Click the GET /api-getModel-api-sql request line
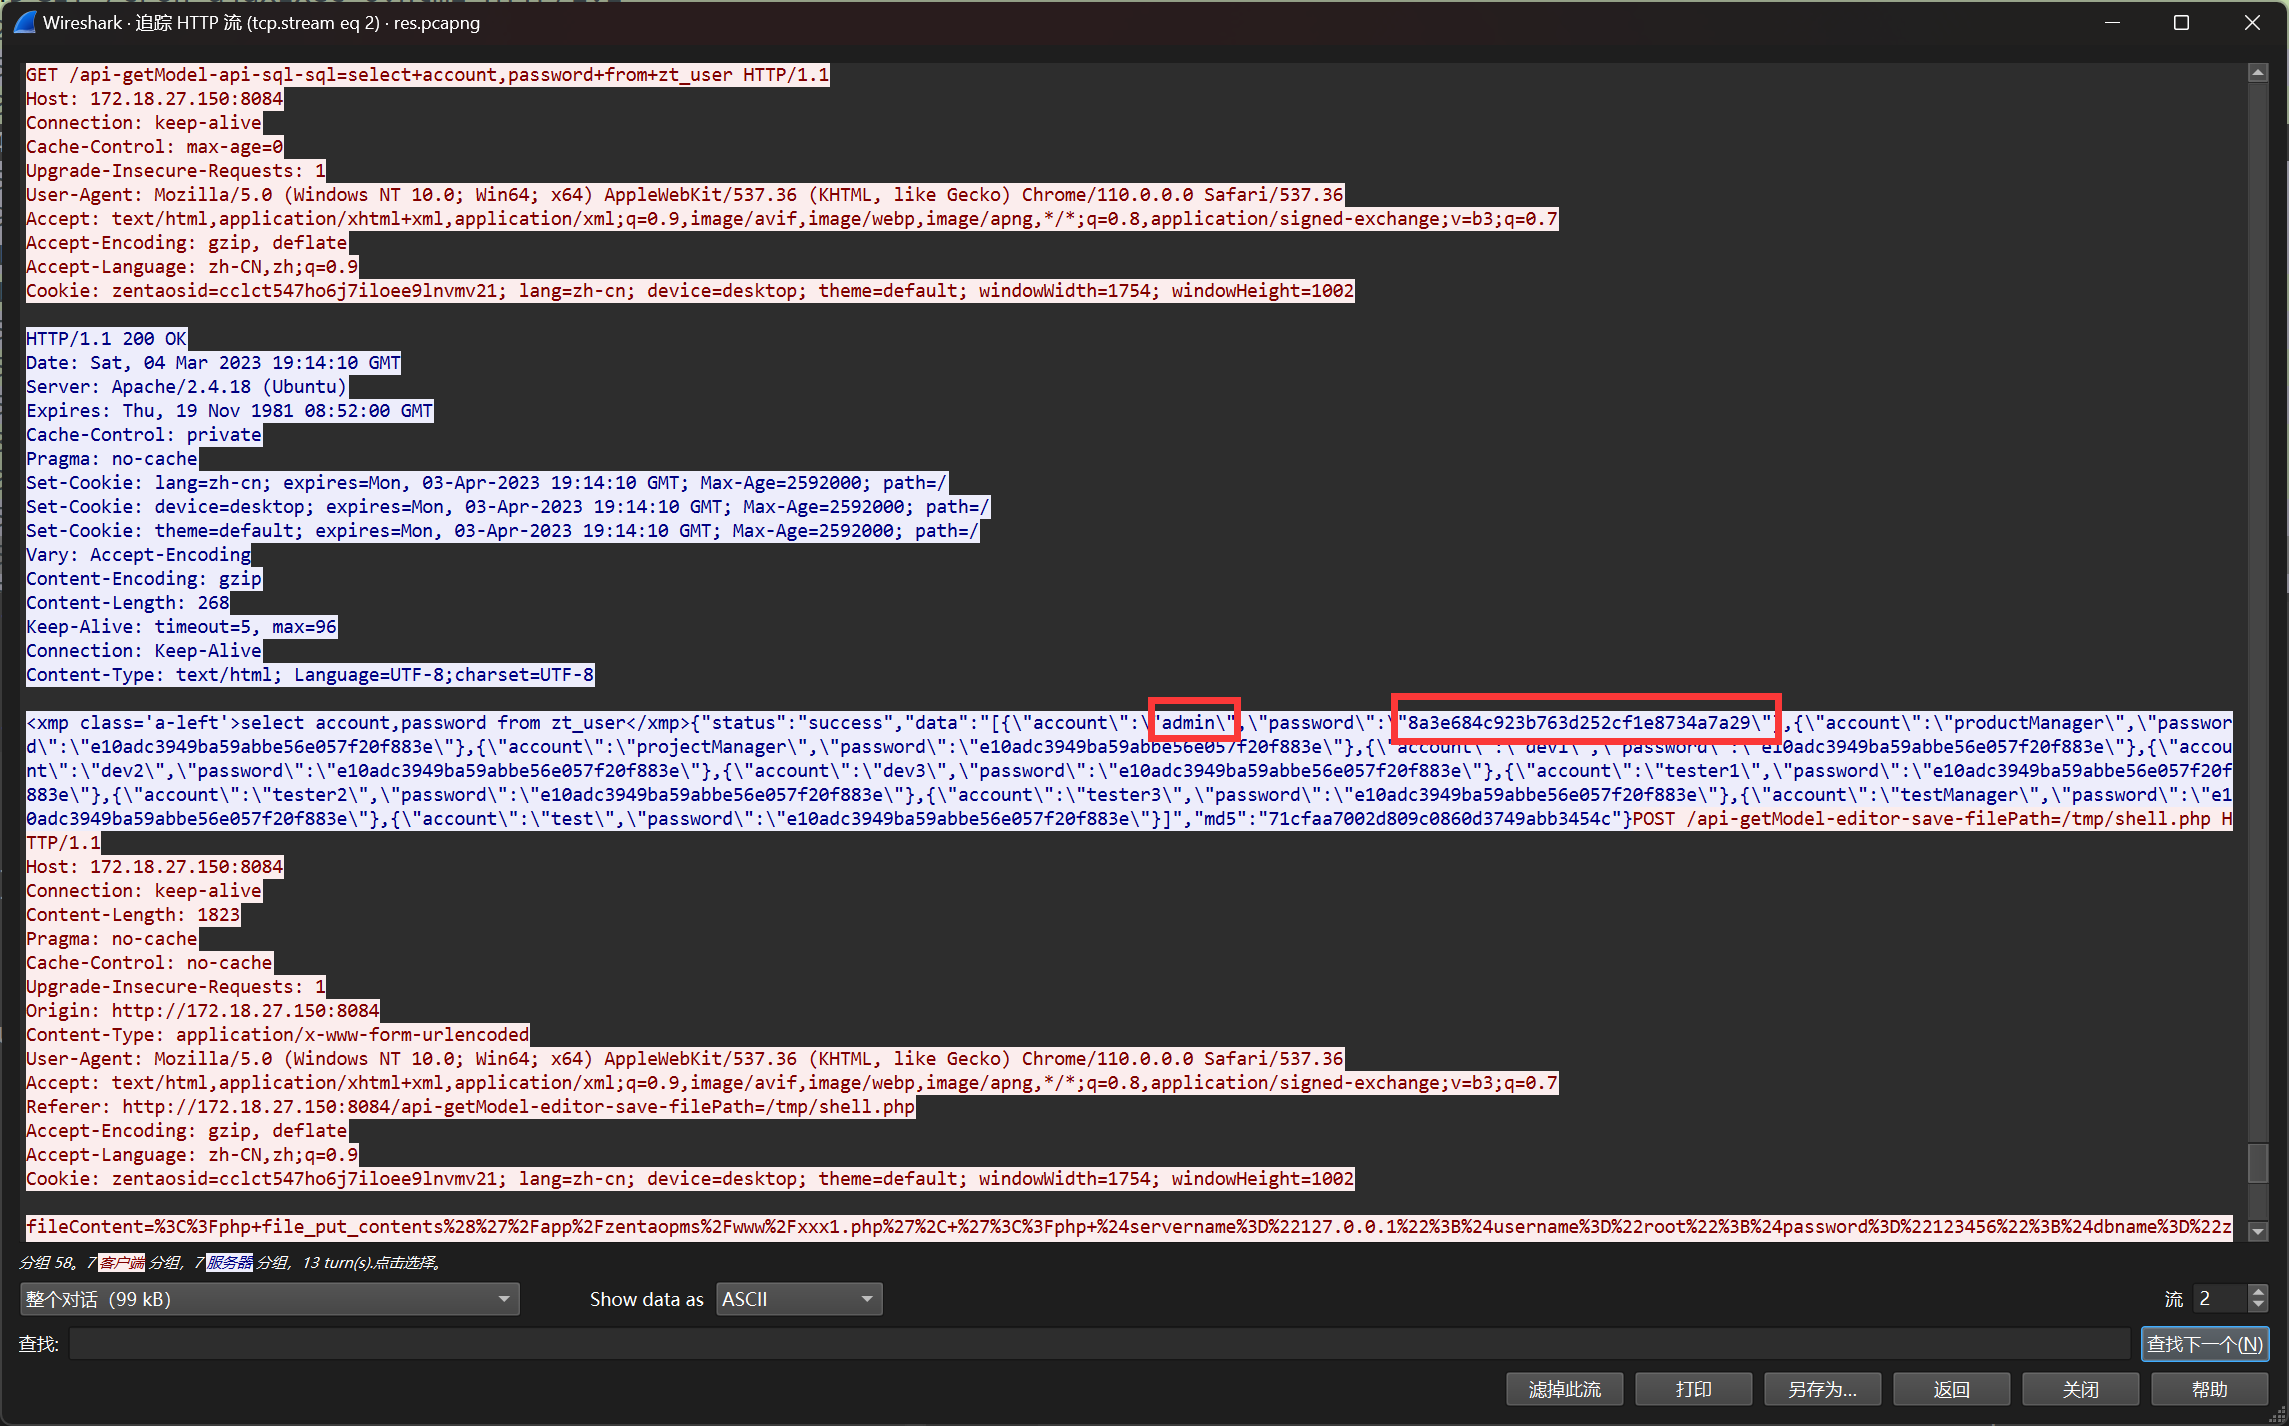Image resolution: width=2289 pixels, height=1426 pixels. tap(427, 75)
